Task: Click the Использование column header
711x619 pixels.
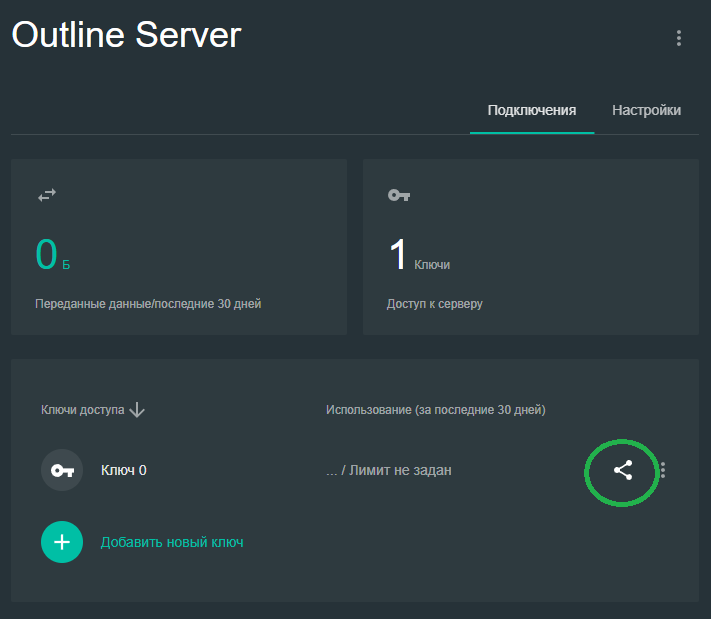Action: click(x=435, y=410)
